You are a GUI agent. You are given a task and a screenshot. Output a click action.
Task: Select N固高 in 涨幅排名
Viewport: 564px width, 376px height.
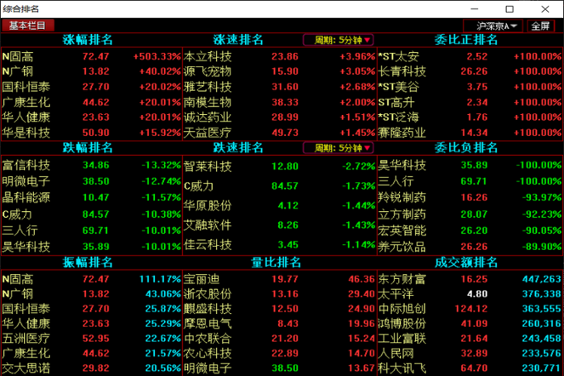tap(92, 56)
